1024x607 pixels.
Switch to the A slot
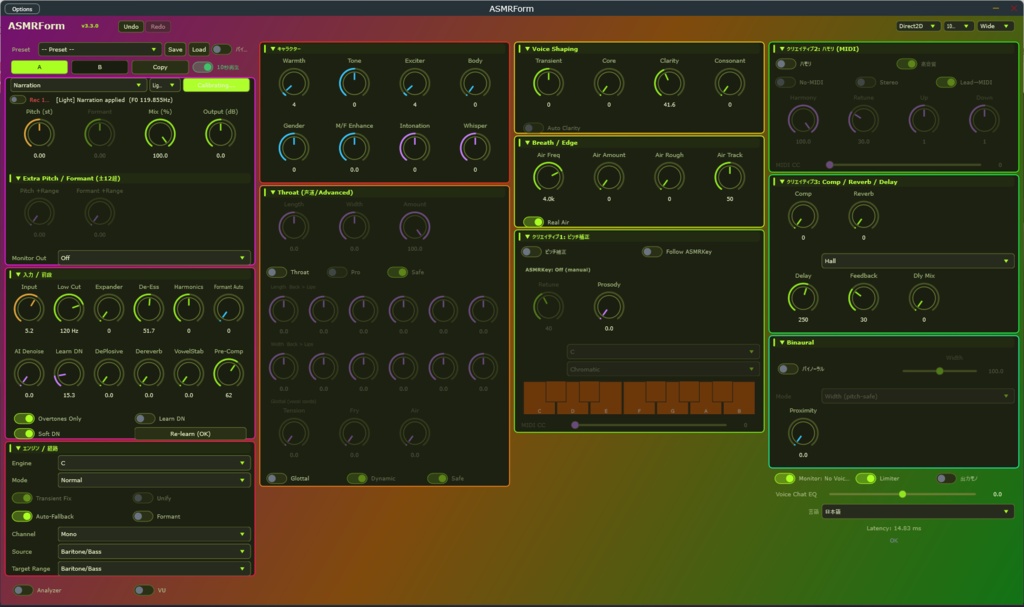39,67
